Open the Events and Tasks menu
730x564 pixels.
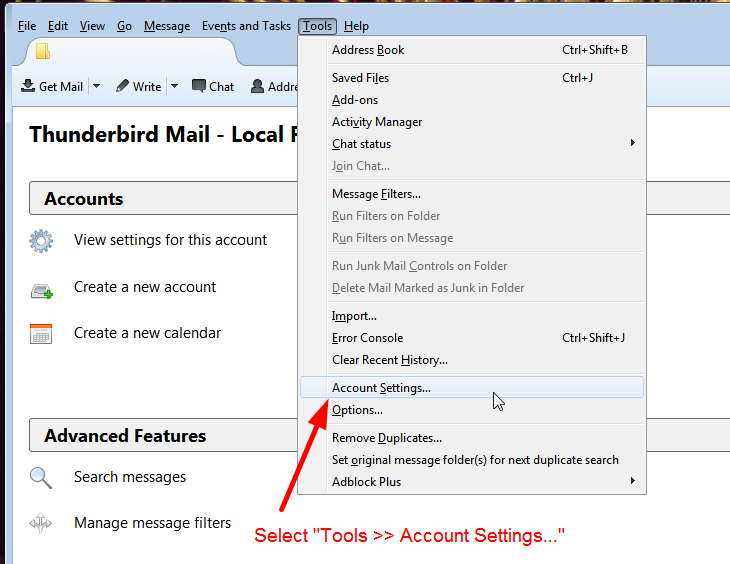[x=246, y=26]
